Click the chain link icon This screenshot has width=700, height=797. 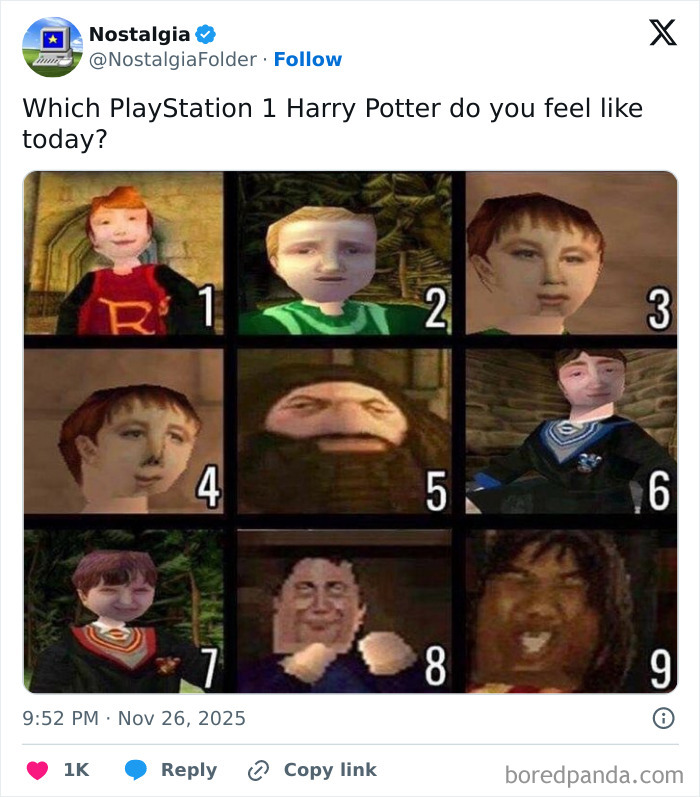click(x=258, y=770)
